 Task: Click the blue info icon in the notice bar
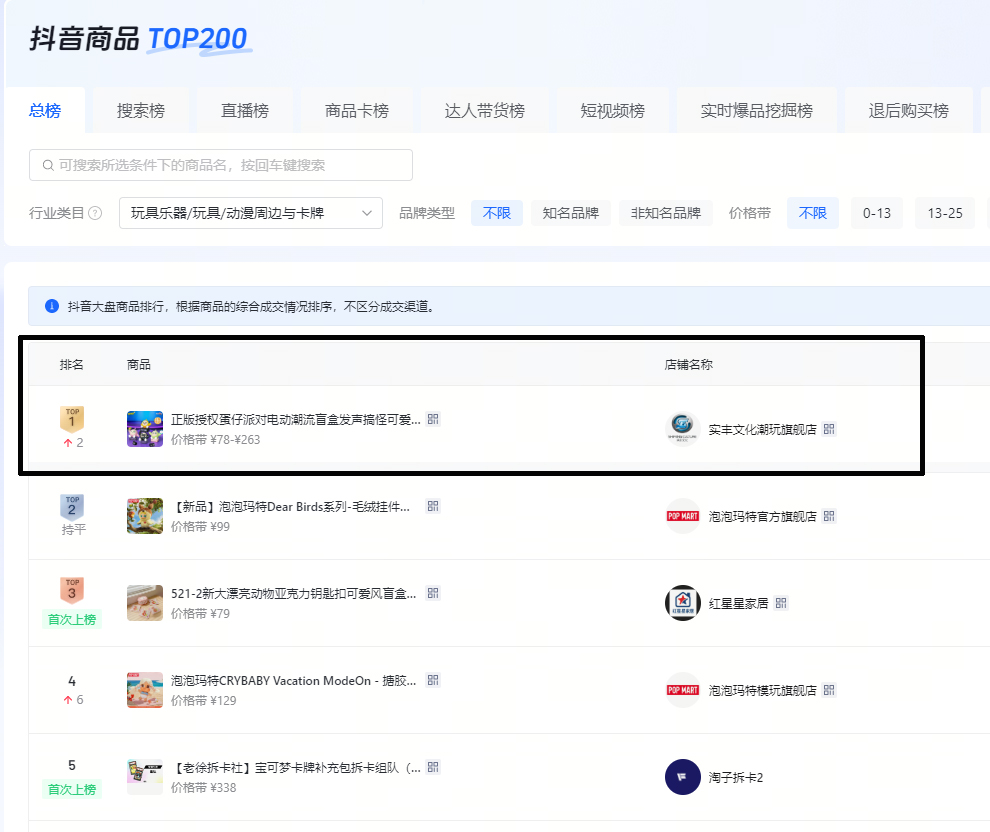tap(52, 306)
